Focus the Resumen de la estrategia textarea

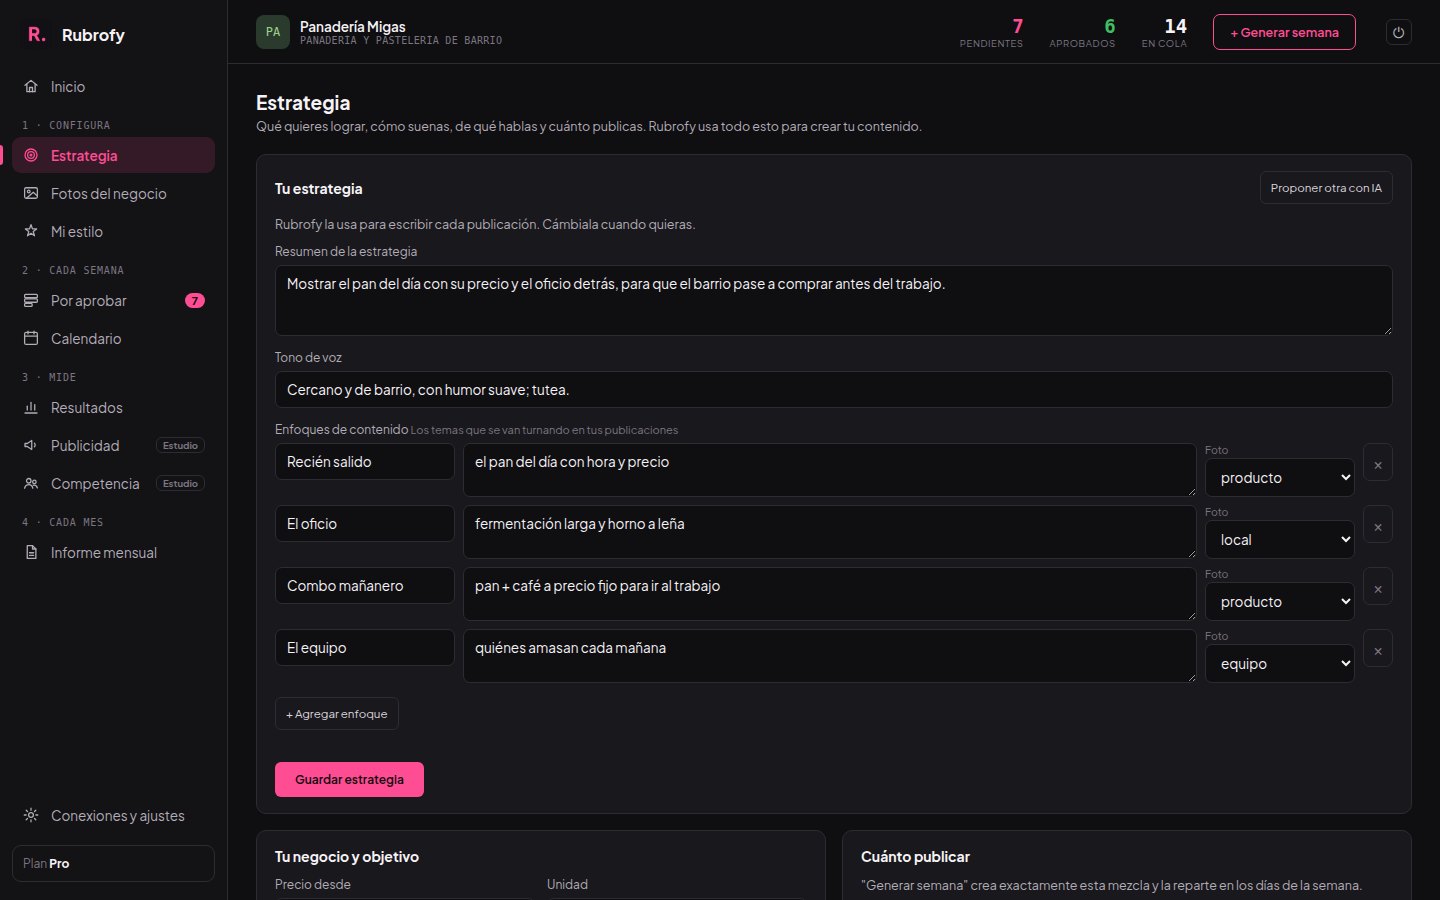[834, 300]
